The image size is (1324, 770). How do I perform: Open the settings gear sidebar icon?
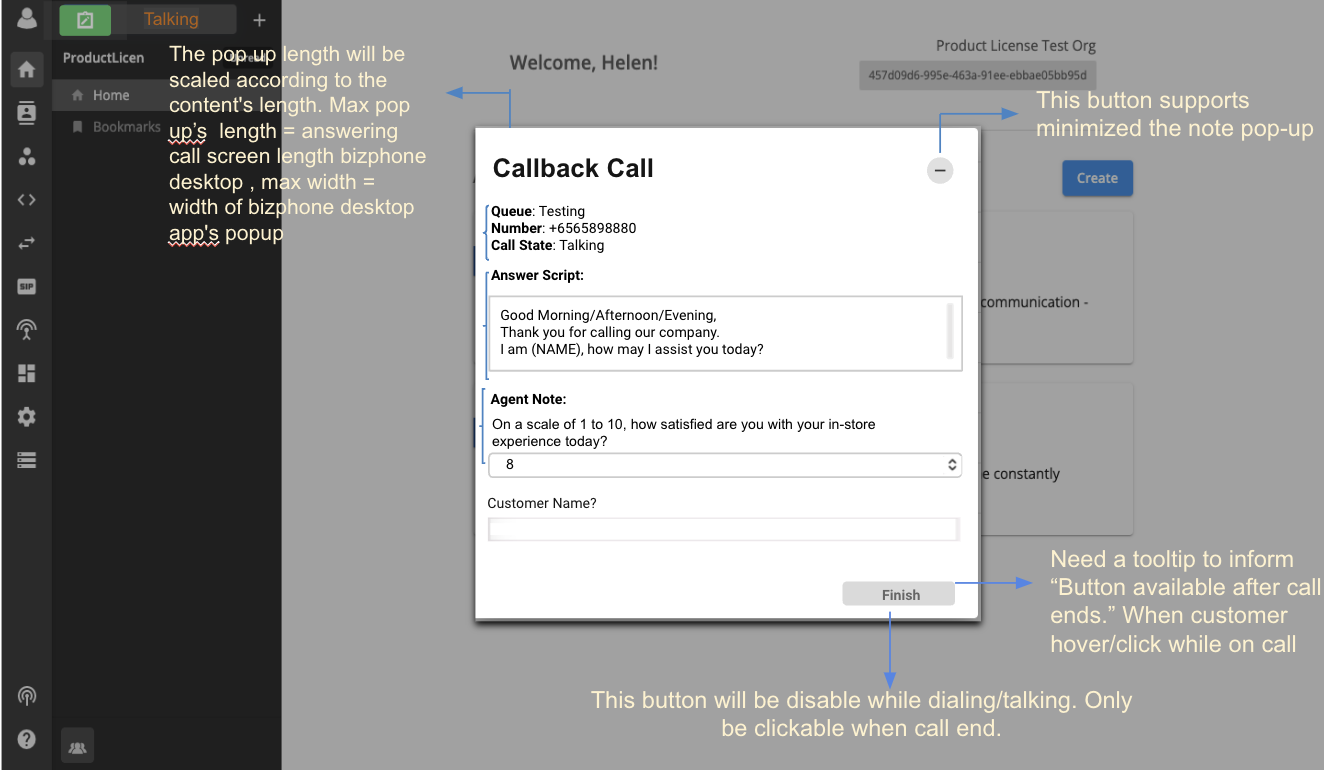pos(27,417)
